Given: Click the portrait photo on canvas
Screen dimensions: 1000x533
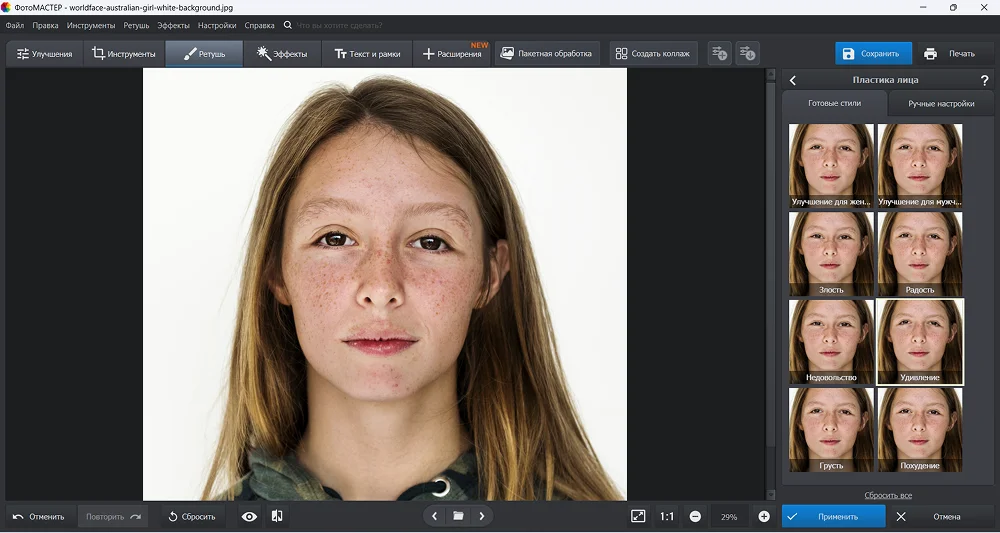Looking at the screenshot, I should point(385,284).
